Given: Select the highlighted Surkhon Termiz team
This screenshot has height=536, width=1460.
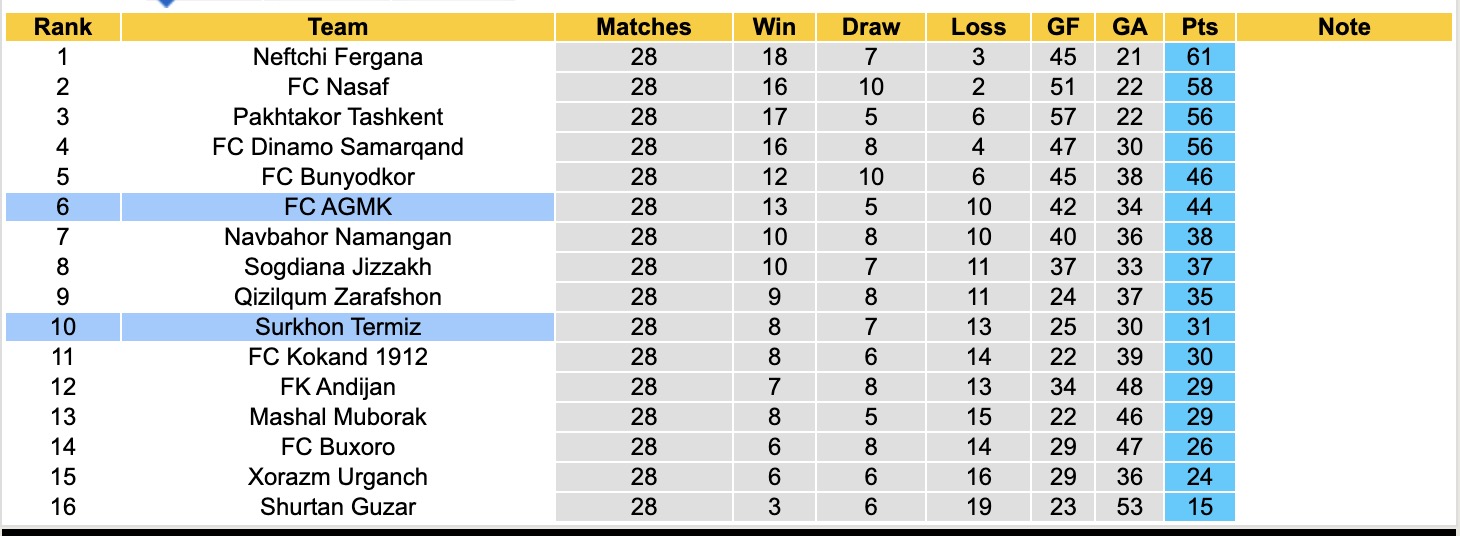Looking at the screenshot, I should 338,327.
